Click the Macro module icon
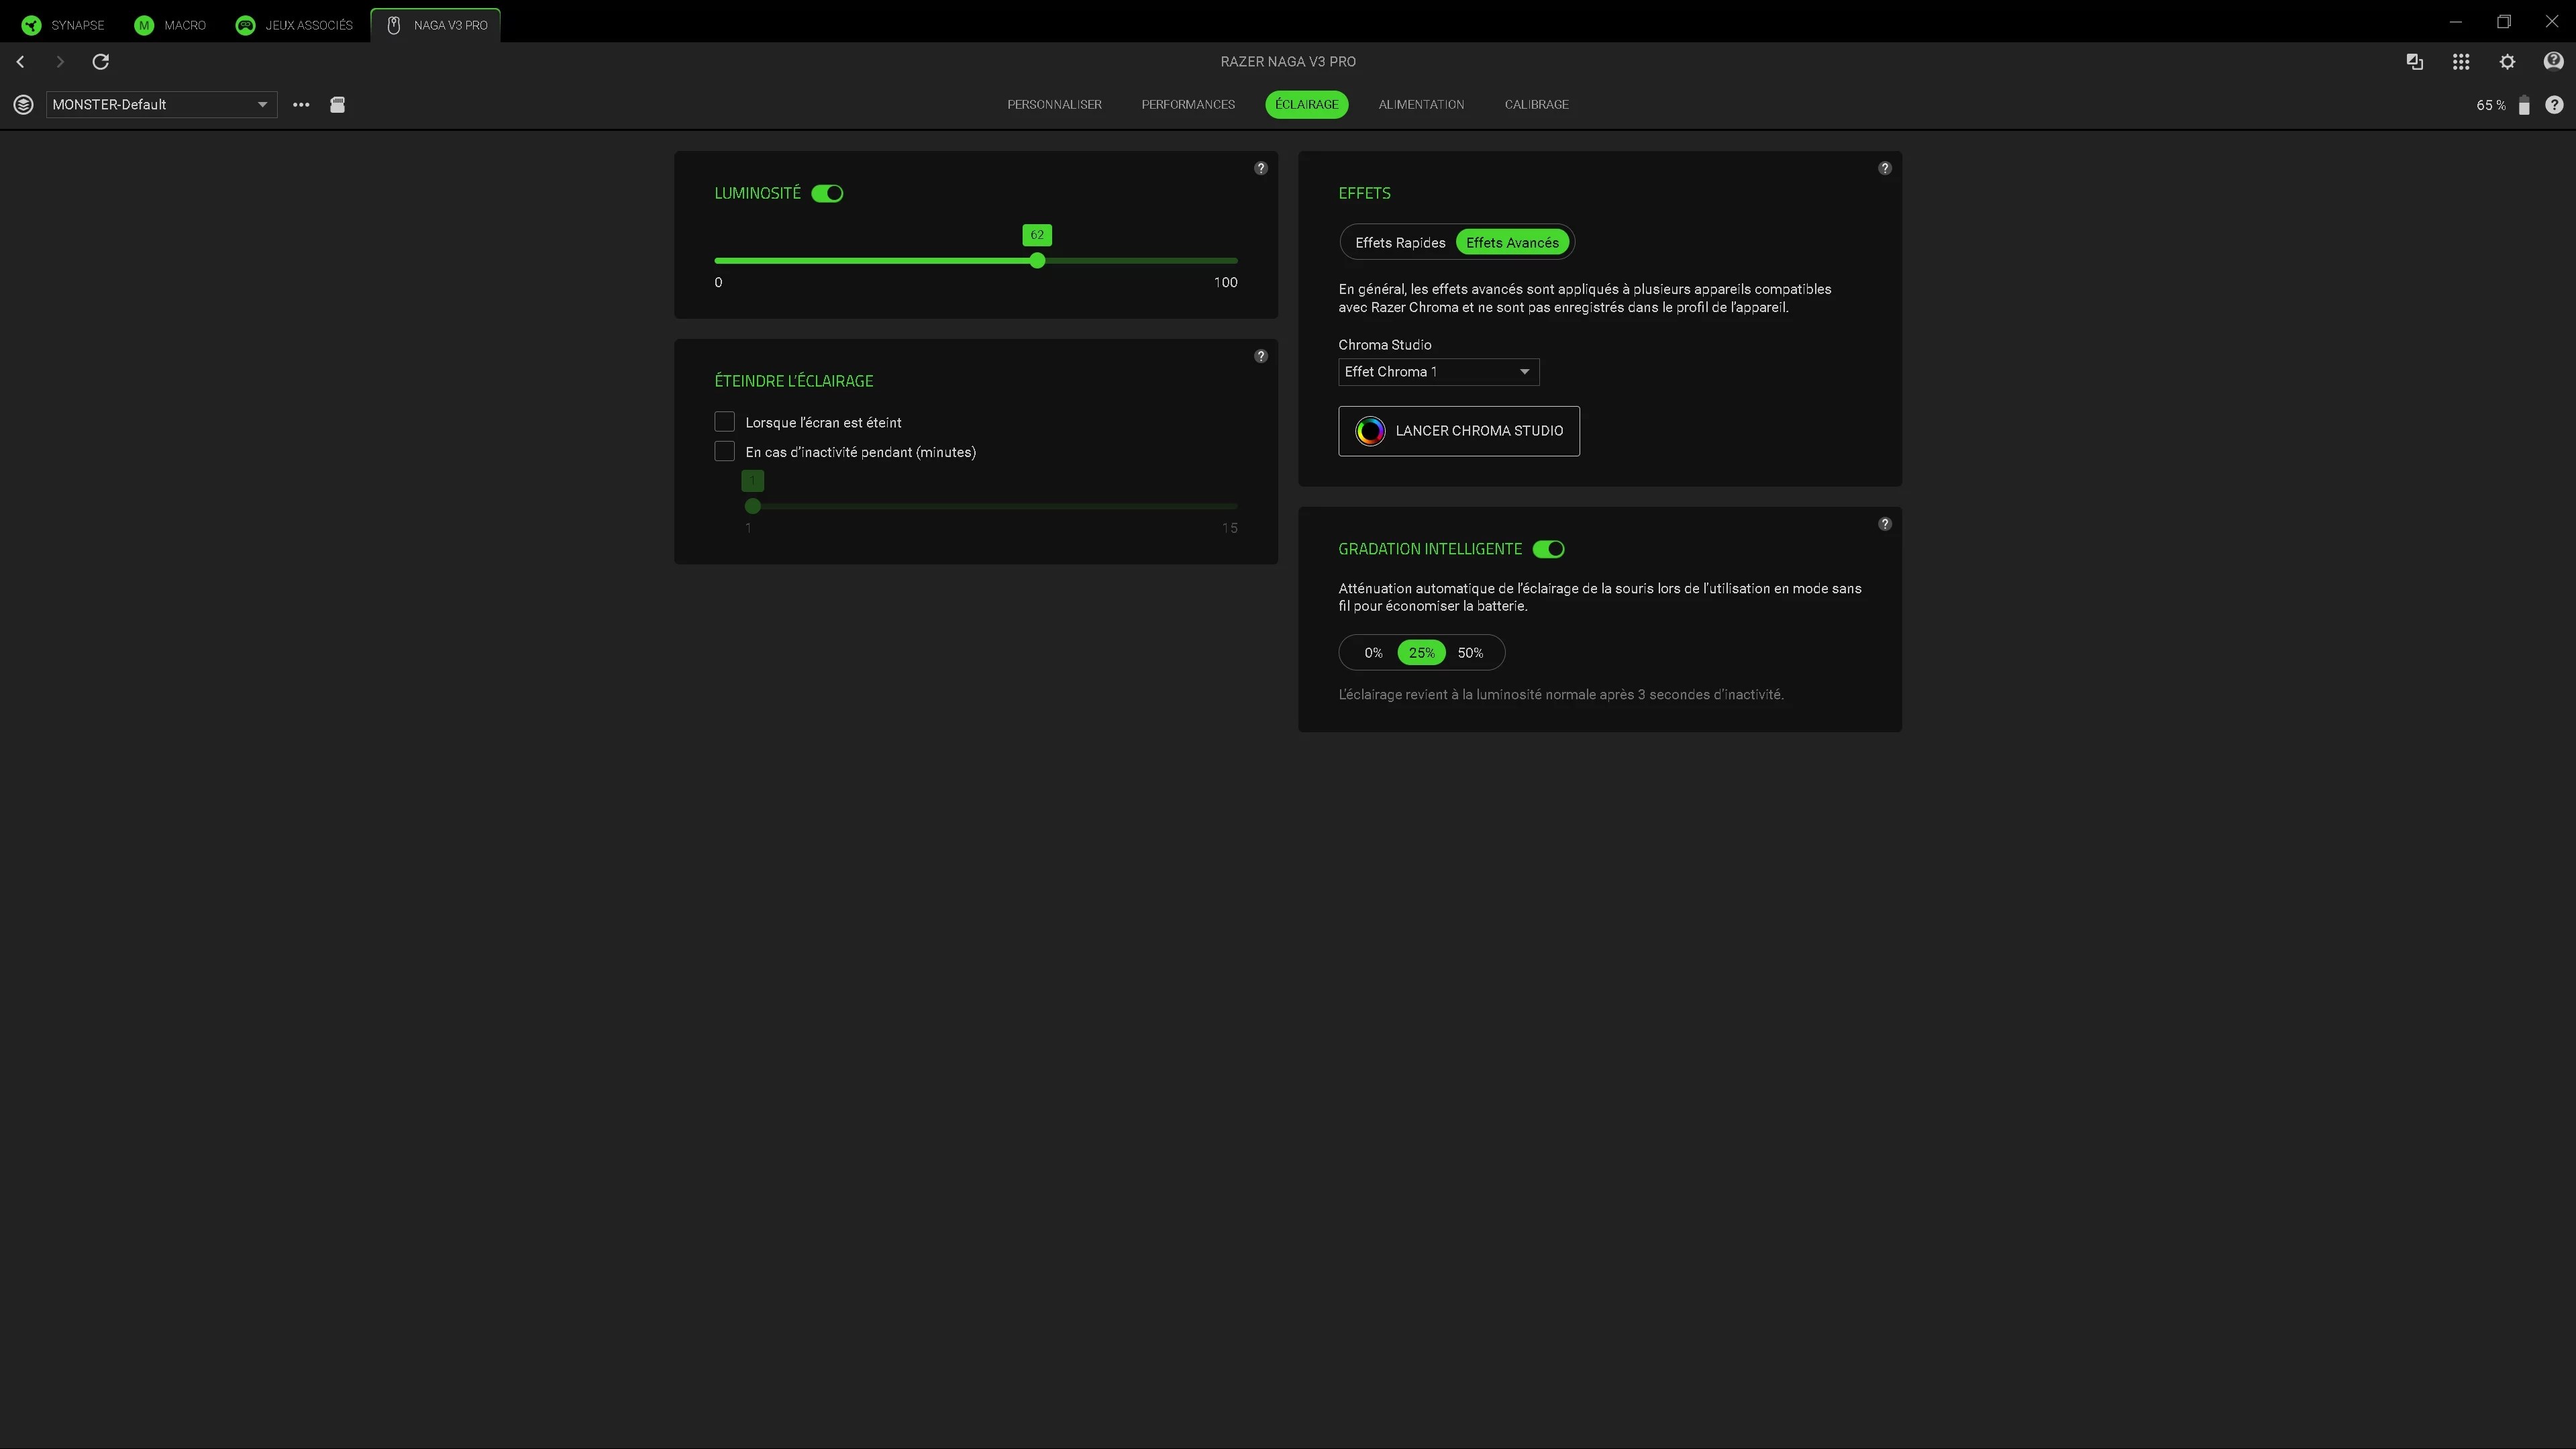Image resolution: width=2576 pixels, height=1449 pixels. coord(144,25)
